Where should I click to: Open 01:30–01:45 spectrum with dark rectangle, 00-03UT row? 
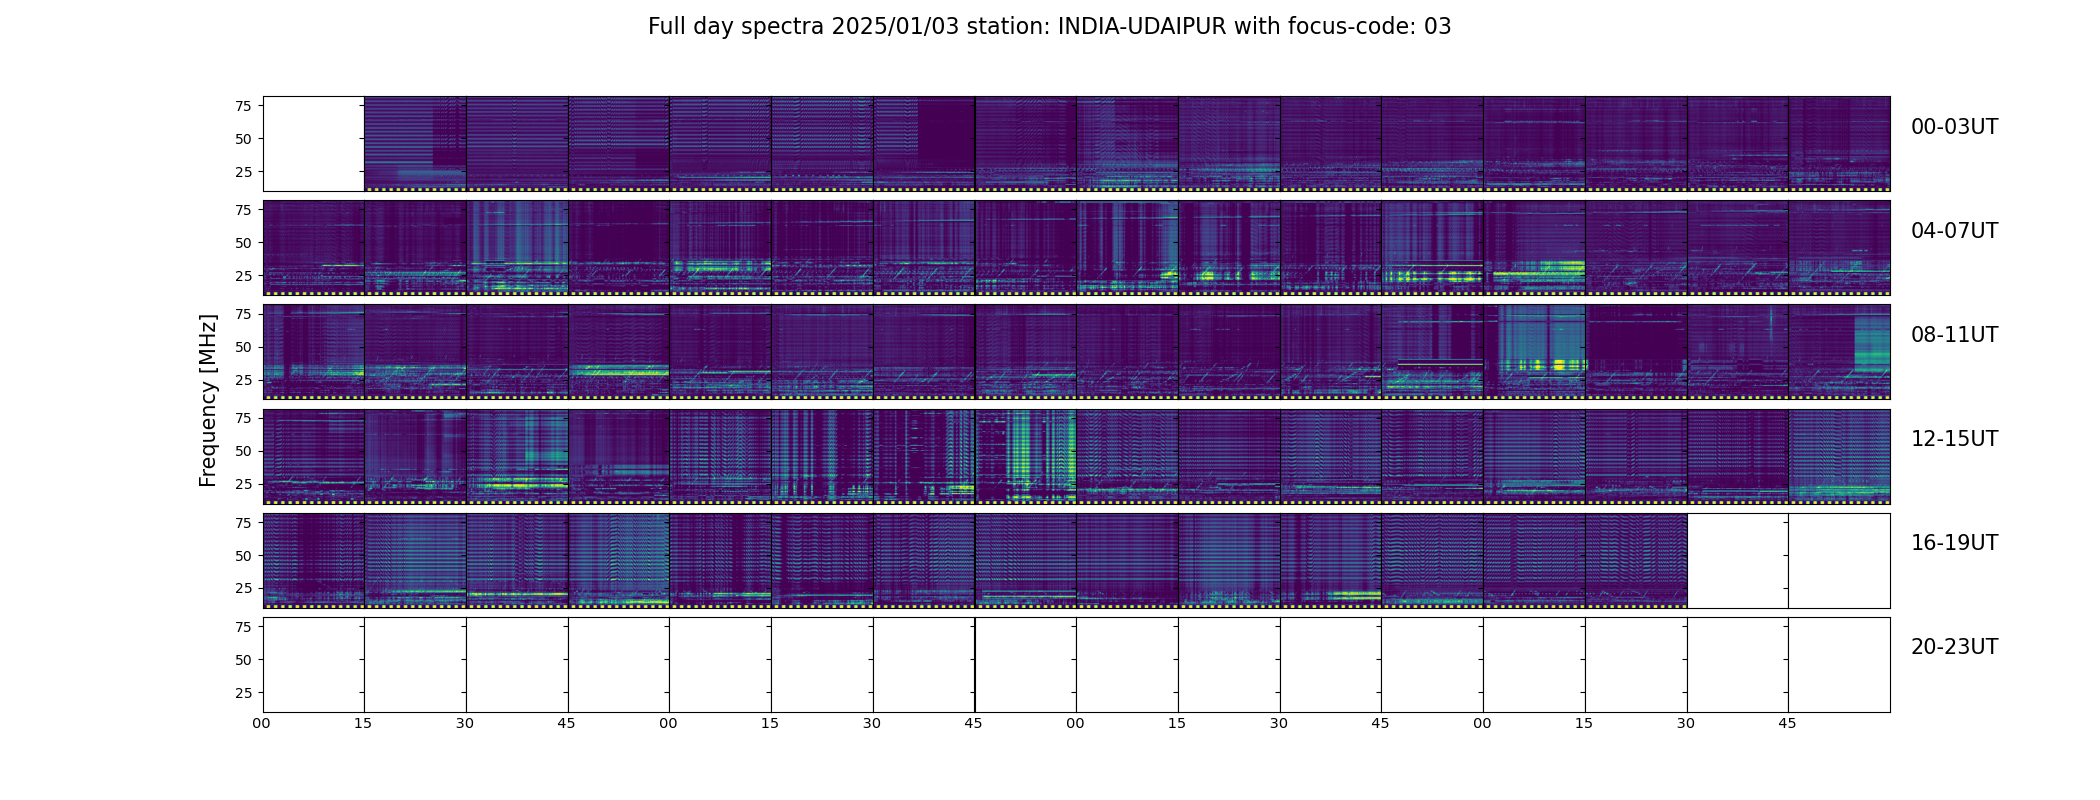(x=924, y=144)
